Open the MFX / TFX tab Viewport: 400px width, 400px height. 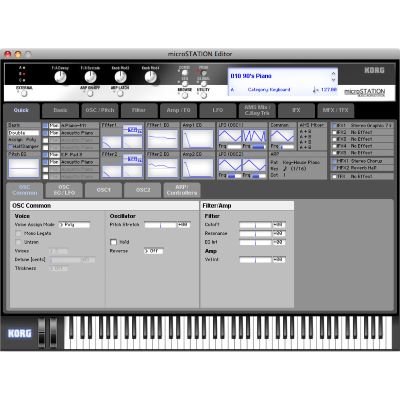[335, 110]
